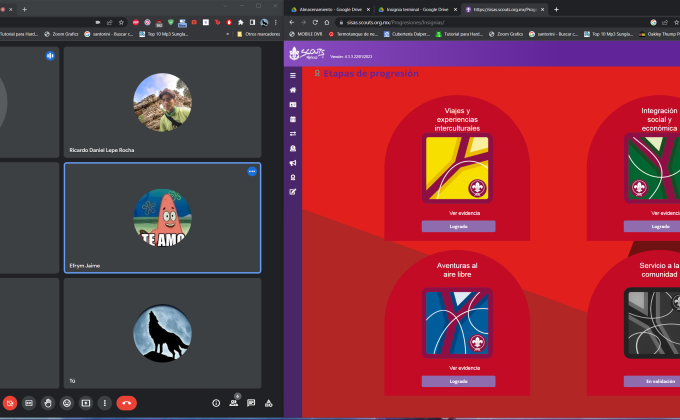The image size is (680, 420).
Task: Open emoji reactions in Meet
Action: (x=67, y=403)
